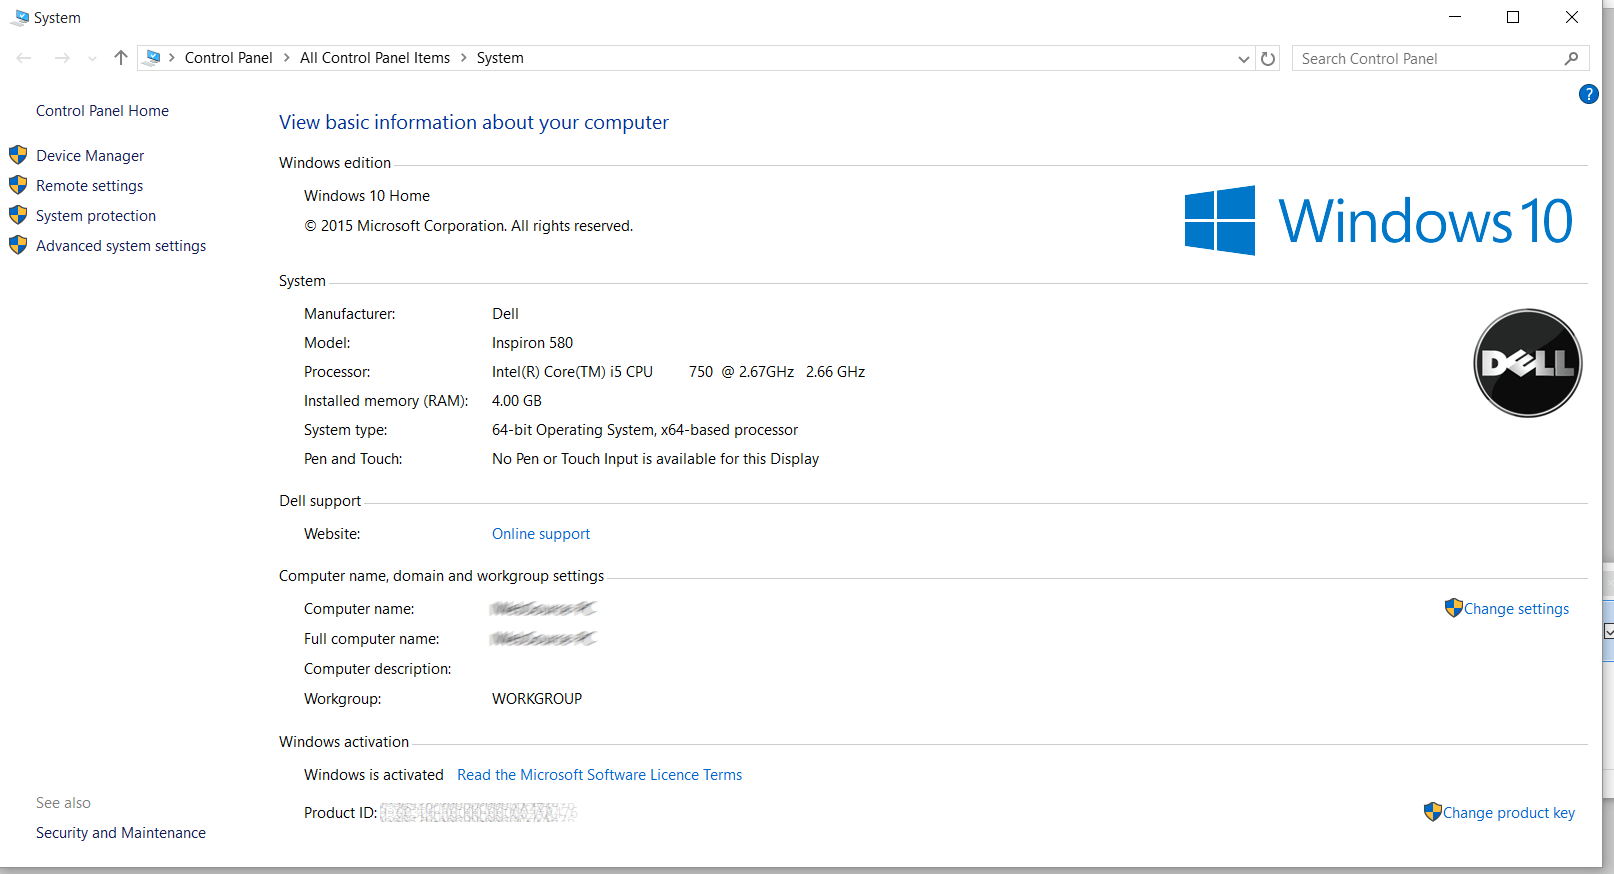The image size is (1614, 874).
Task: Click shield icon beside Advanced system settings
Action: coord(18,245)
